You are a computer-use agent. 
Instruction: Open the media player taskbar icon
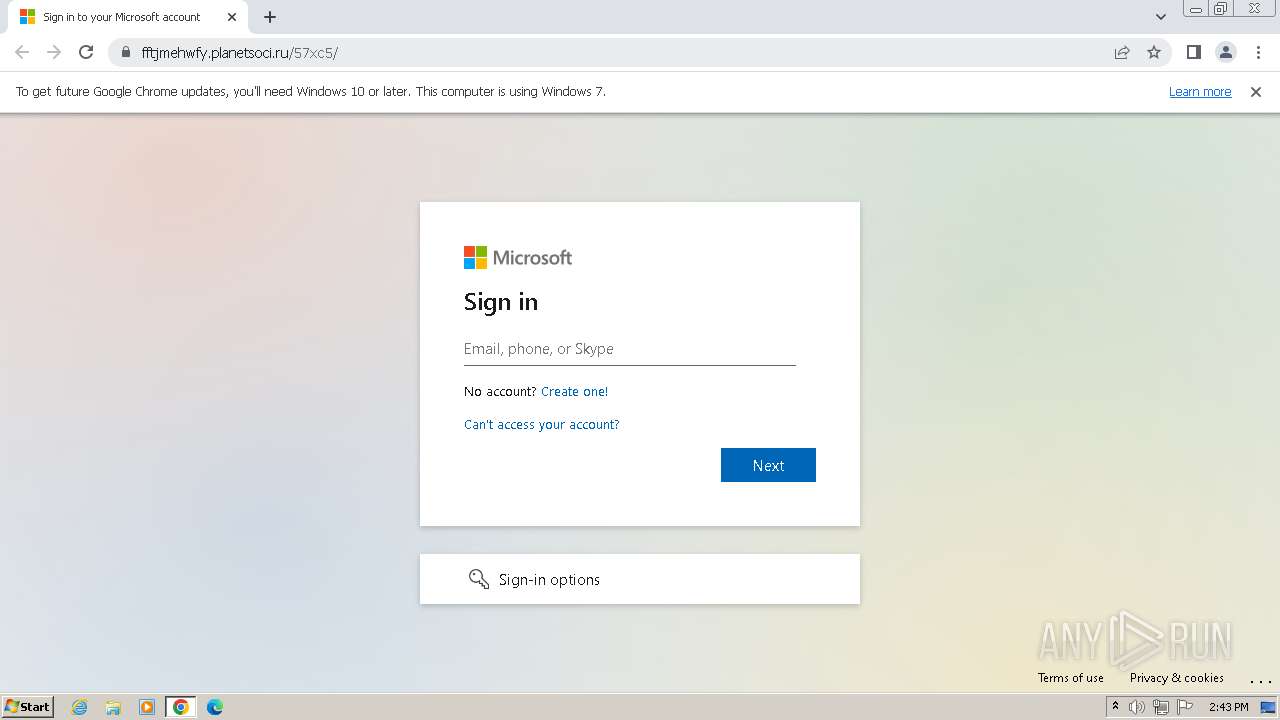(147, 707)
